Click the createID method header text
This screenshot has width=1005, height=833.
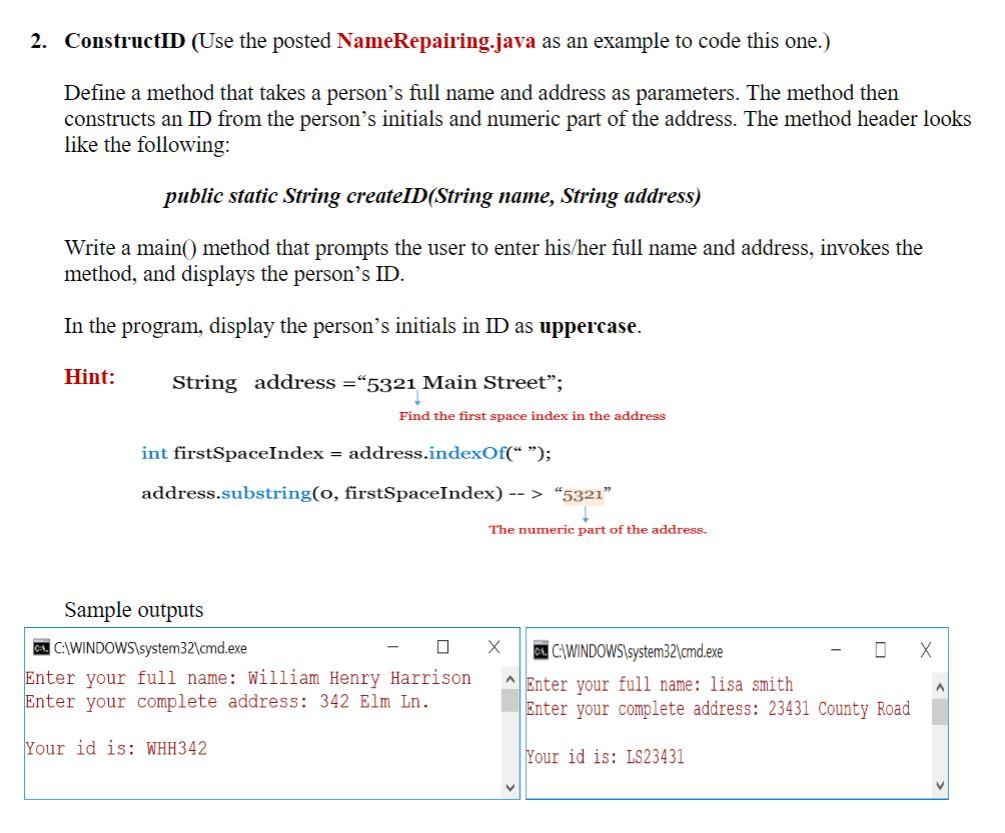pyautogui.click(x=432, y=195)
